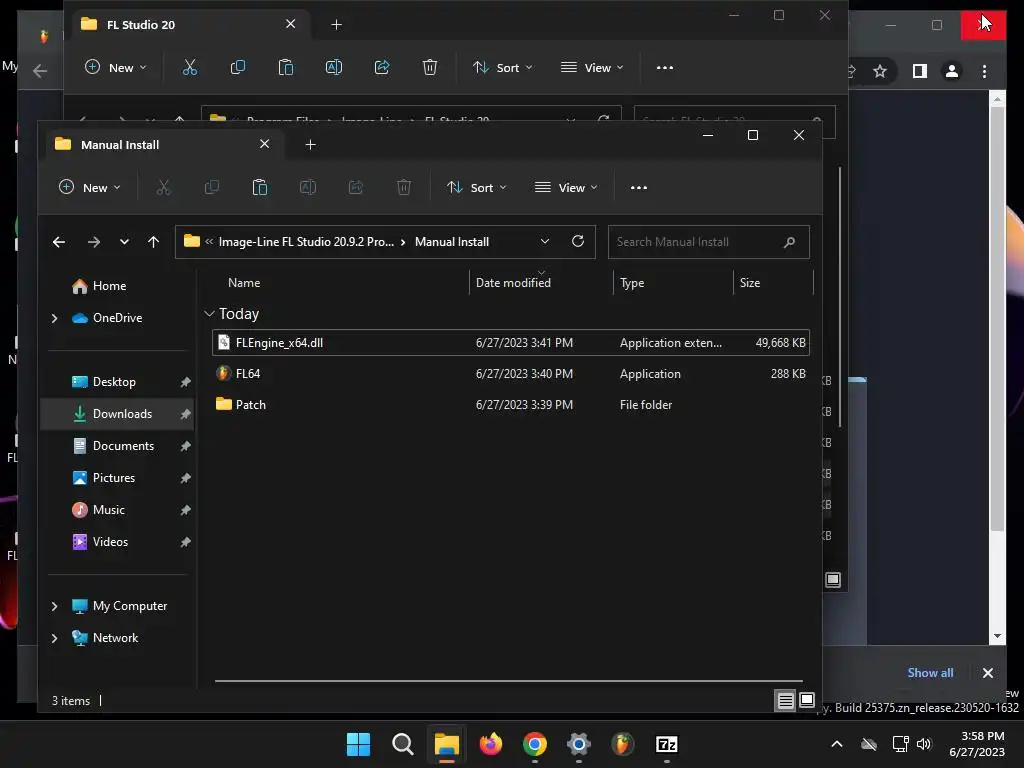Open Downloads in navigation pane
This screenshot has height=768, width=1024.
point(118,414)
